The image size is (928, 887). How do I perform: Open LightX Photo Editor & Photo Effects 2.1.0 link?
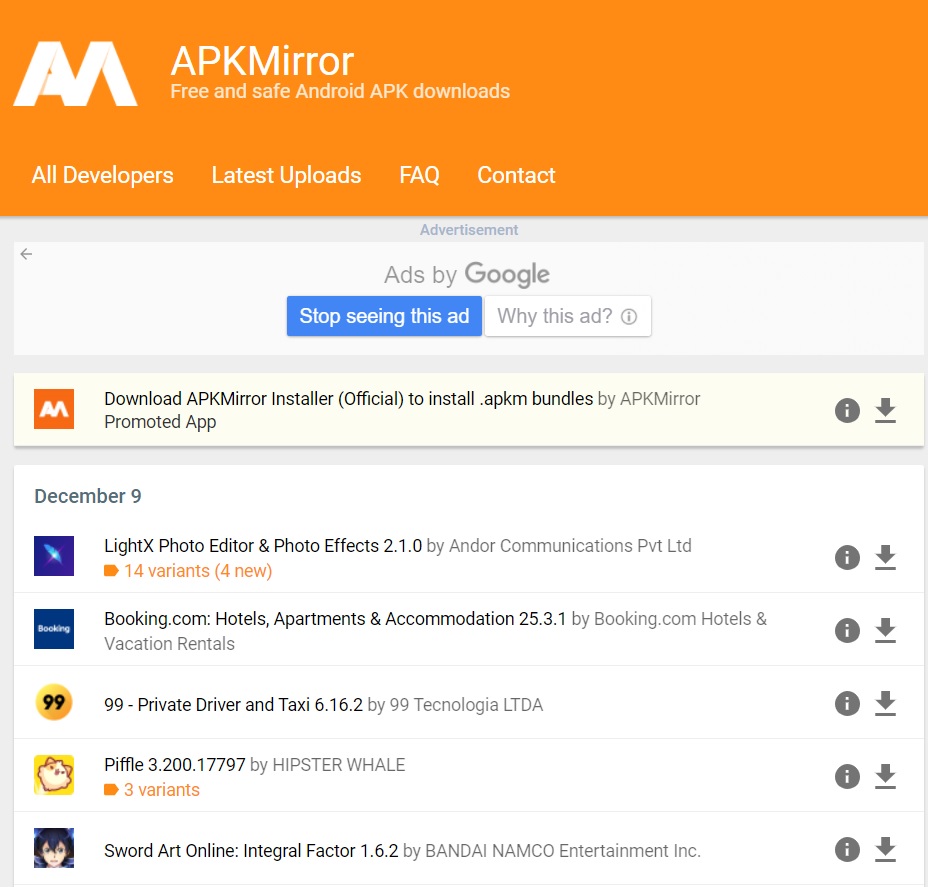[x=263, y=546]
